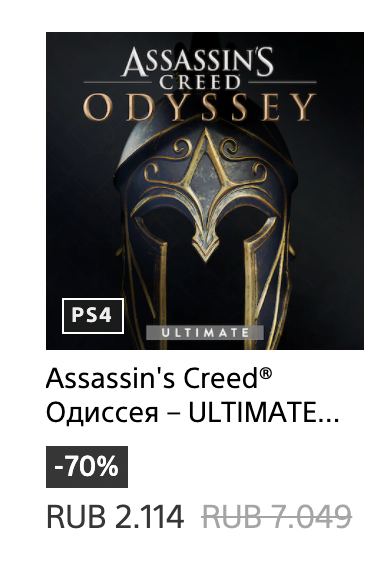Click the ULTIMATE edition banner on cover
This screenshot has width=390, height=568.
[x=205, y=333]
